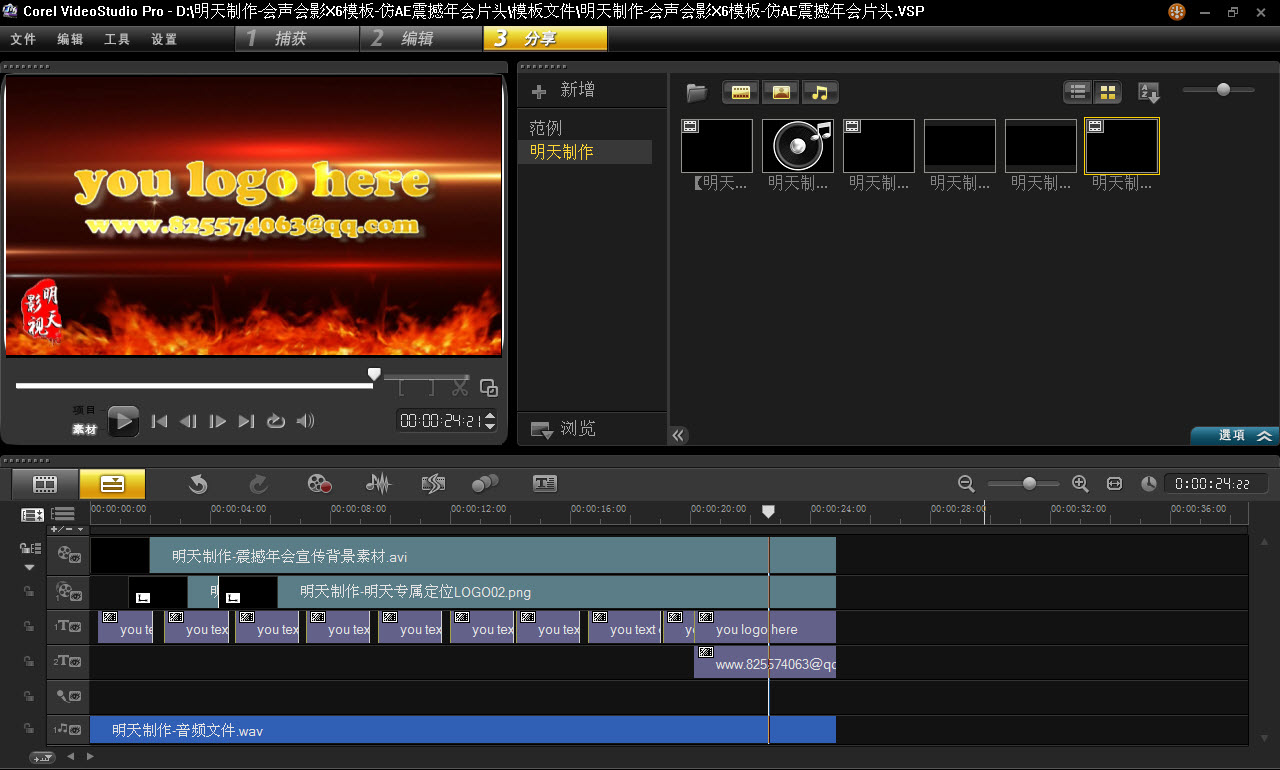1280x770 pixels.
Task: Sort library clips with the sort icon
Action: (x=1149, y=92)
